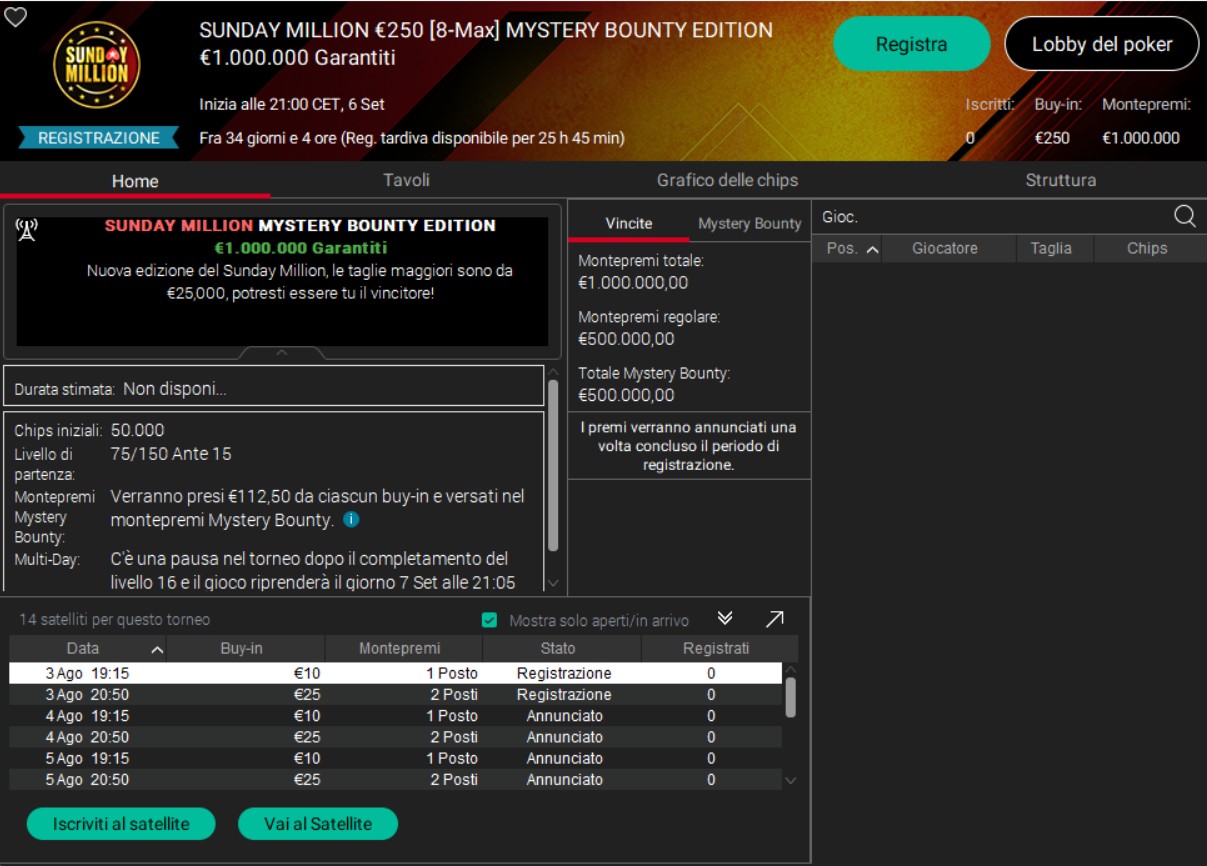Select the Mystery Bounty tab
Viewport: 1207px width, 866px height.
tap(750, 223)
